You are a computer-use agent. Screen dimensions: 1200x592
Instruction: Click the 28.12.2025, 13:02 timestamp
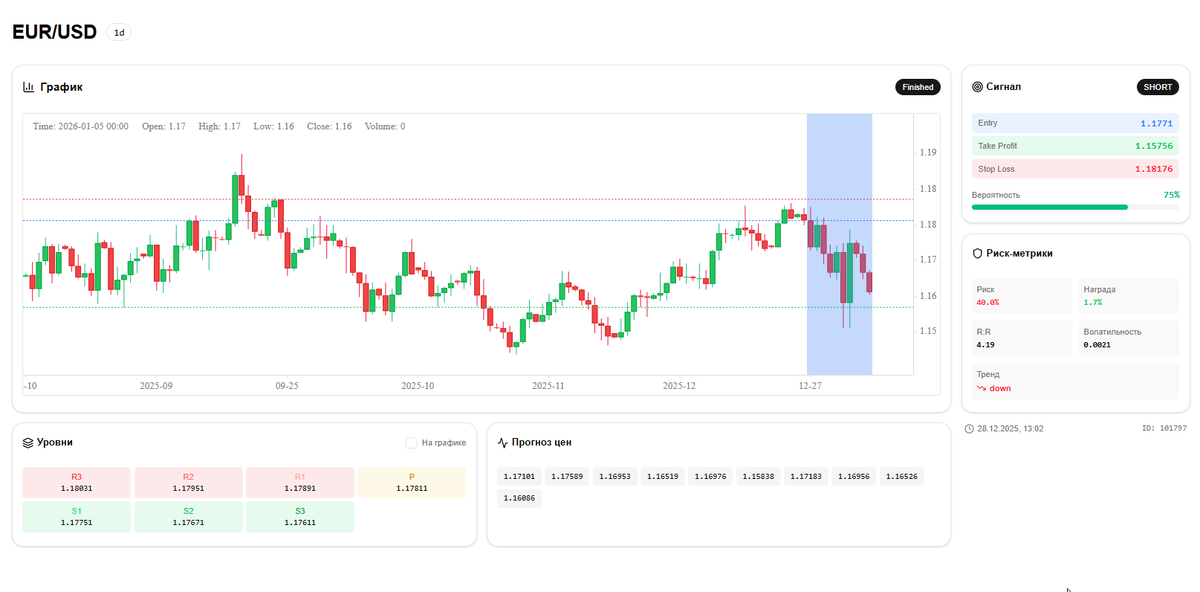tap(1011, 428)
